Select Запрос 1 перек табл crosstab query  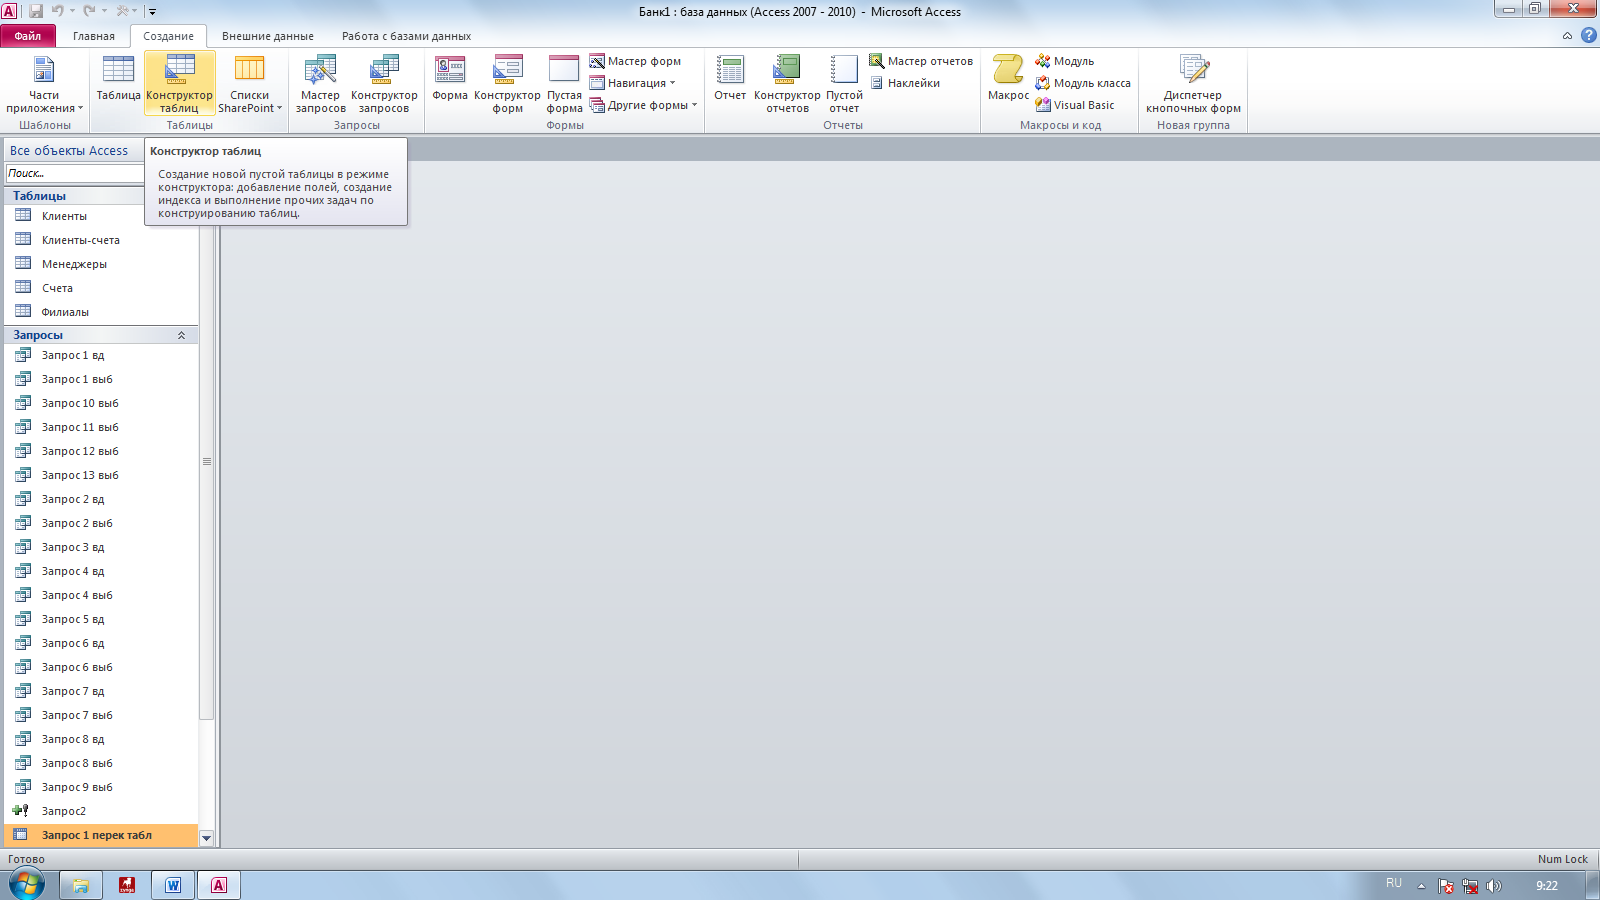coord(101,835)
